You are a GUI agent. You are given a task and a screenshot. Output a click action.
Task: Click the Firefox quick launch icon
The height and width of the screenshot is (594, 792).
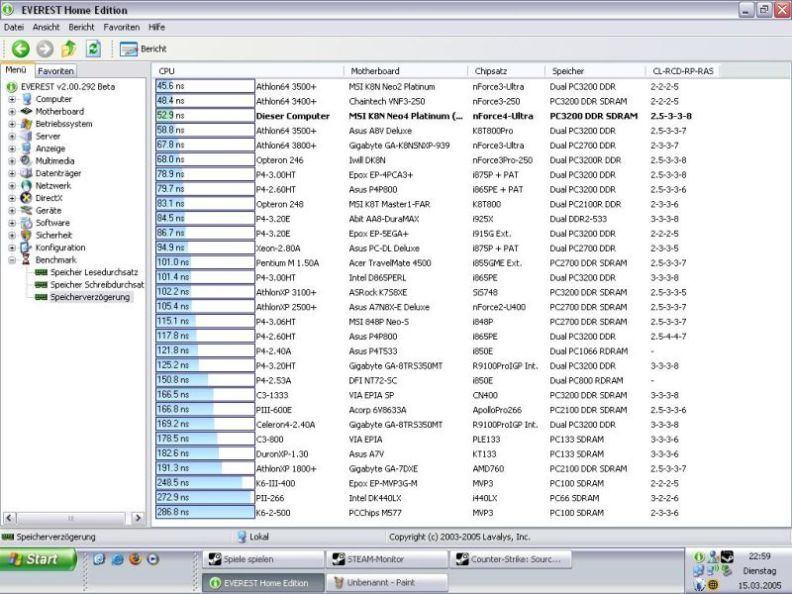(135, 559)
